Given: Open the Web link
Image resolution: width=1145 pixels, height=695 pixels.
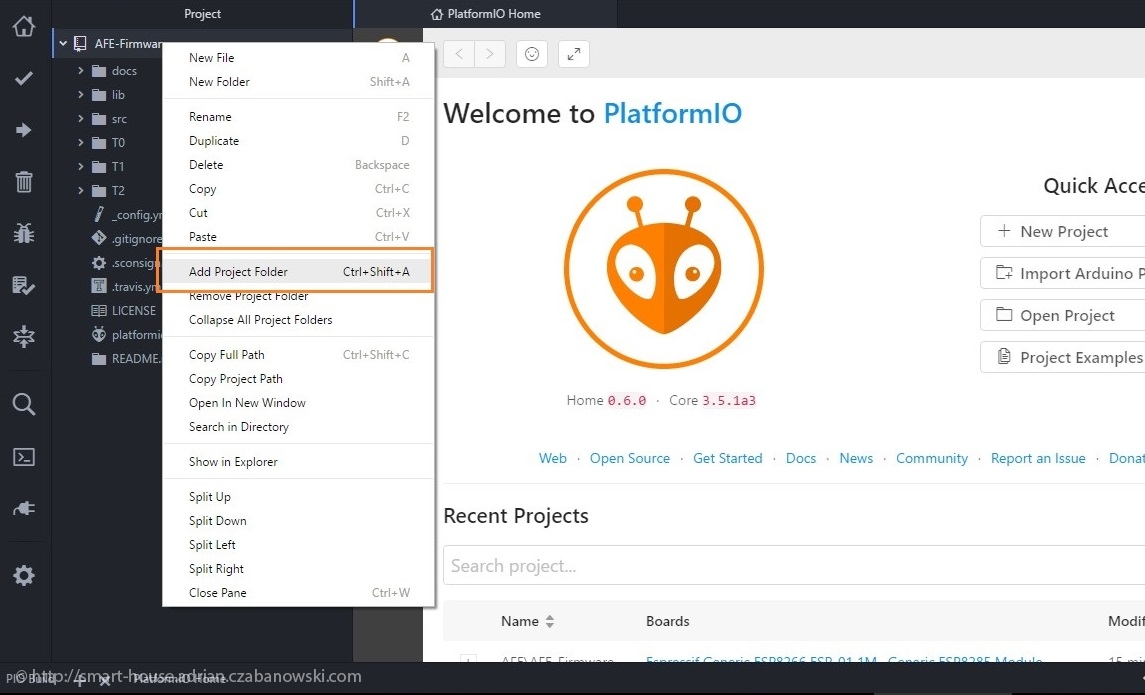Looking at the screenshot, I should tap(553, 458).
